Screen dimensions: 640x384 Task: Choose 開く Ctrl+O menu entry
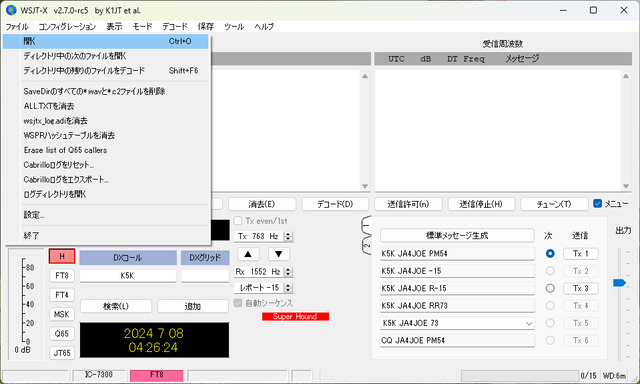(106, 41)
